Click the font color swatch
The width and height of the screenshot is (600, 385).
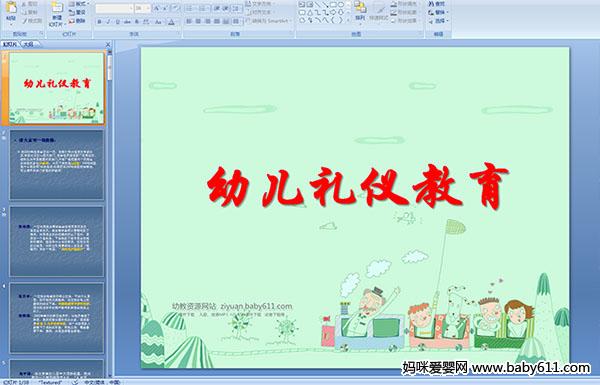171,22
